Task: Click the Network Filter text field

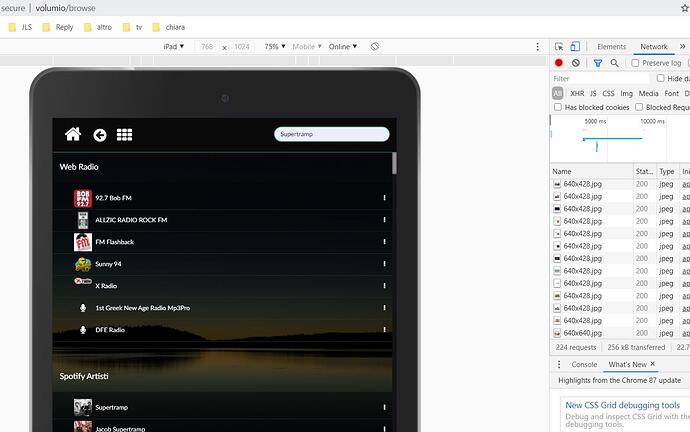Action: (600, 78)
